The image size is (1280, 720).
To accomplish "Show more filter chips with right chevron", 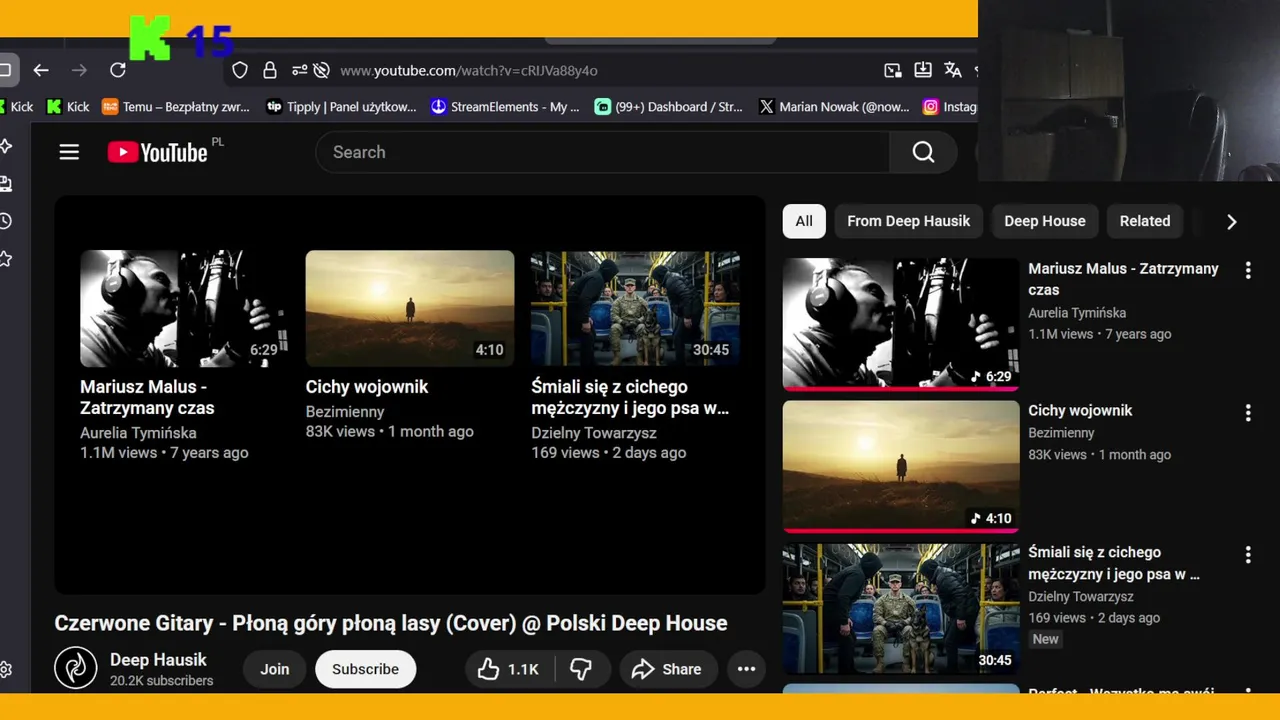I will [x=1231, y=222].
